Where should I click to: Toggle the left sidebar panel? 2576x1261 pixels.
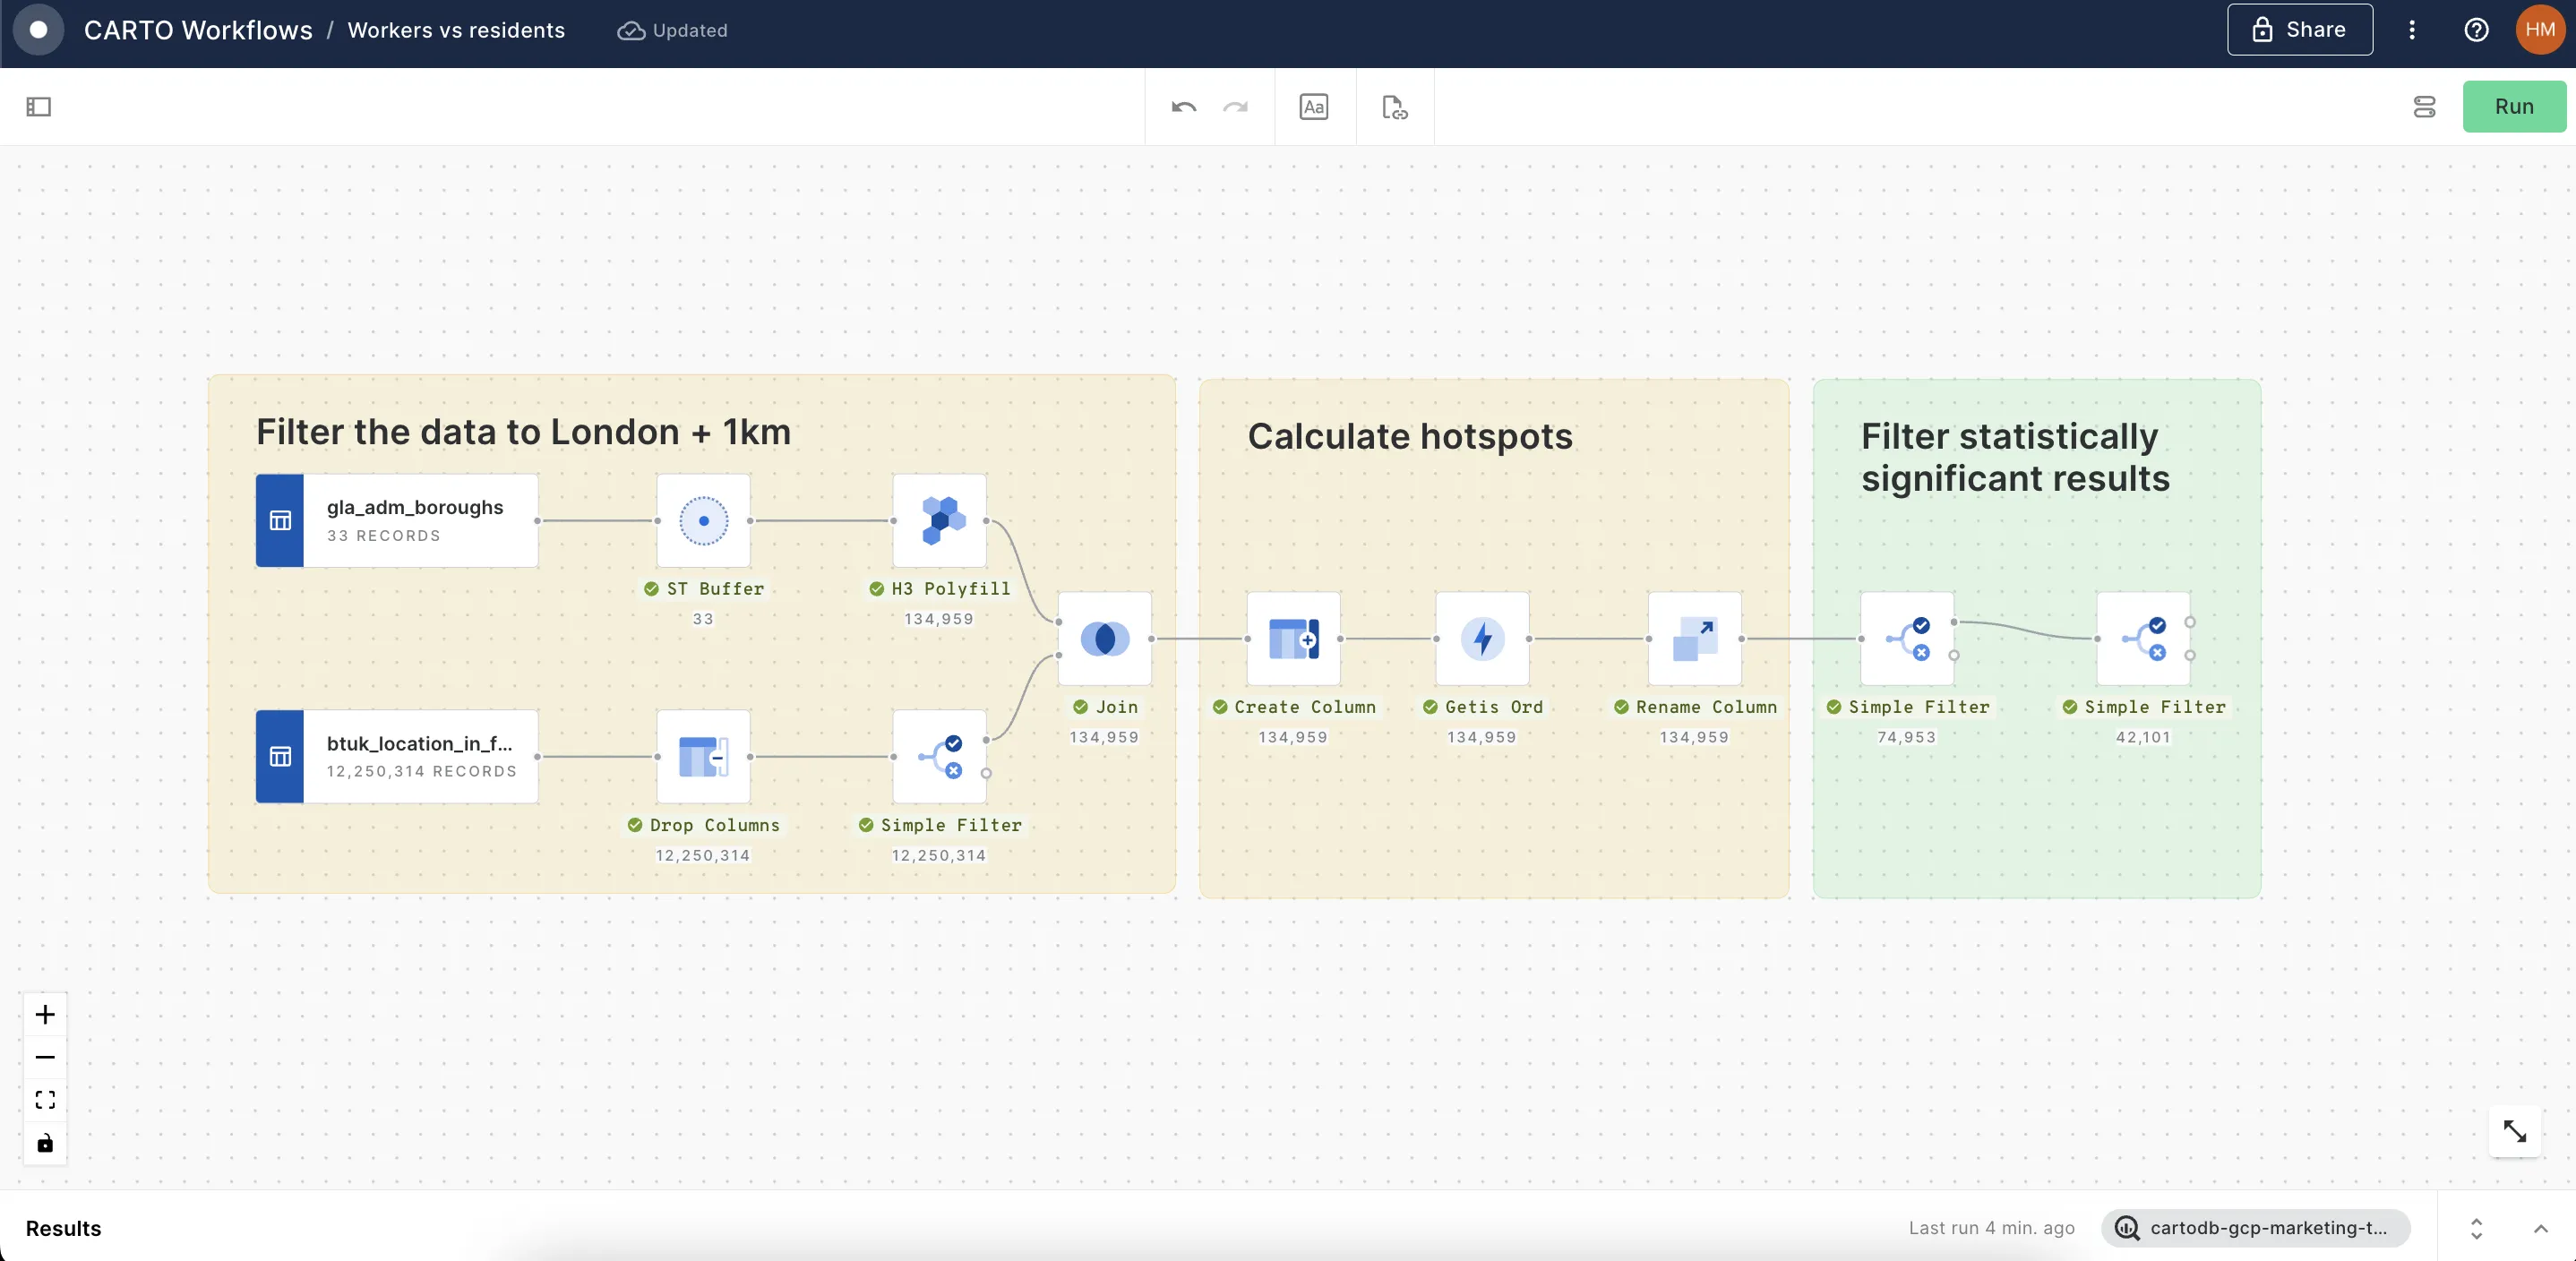coord(38,107)
